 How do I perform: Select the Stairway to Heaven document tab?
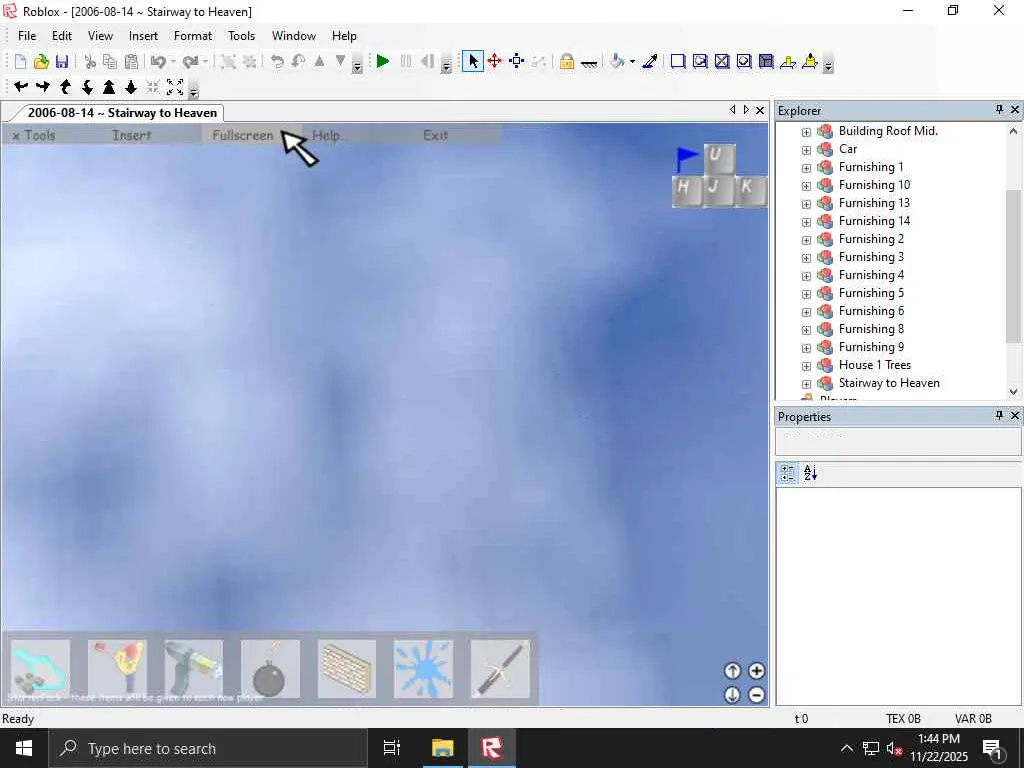click(x=121, y=113)
